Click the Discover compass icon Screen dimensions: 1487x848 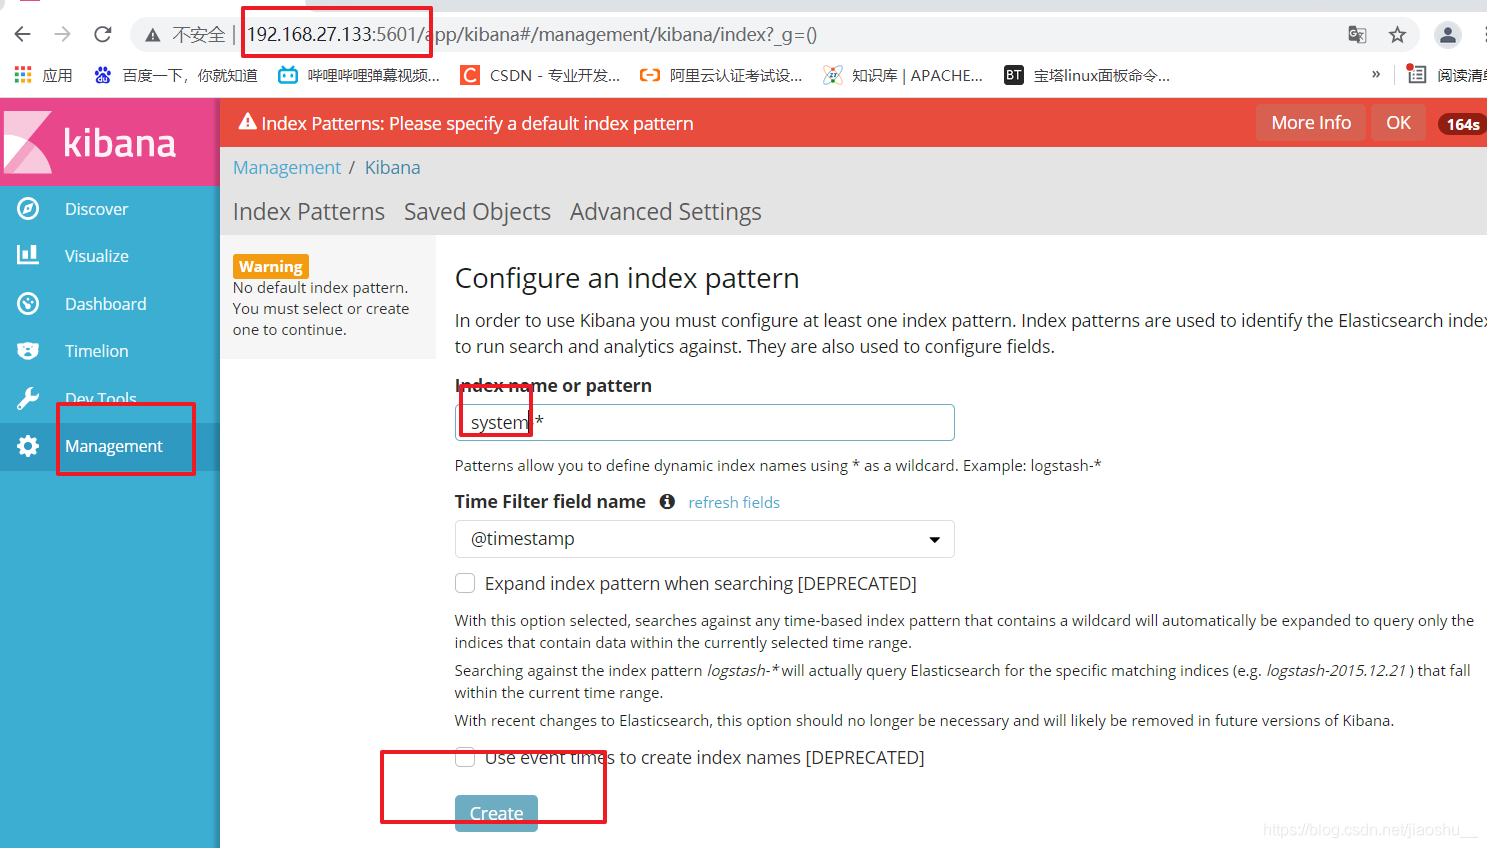(28, 209)
